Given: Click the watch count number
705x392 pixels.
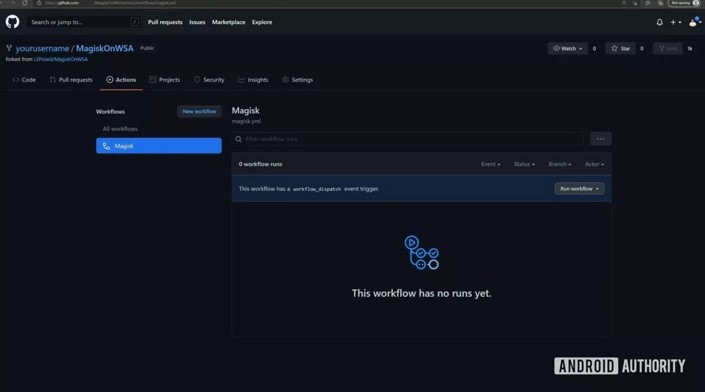Looking at the screenshot, I should (594, 49).
